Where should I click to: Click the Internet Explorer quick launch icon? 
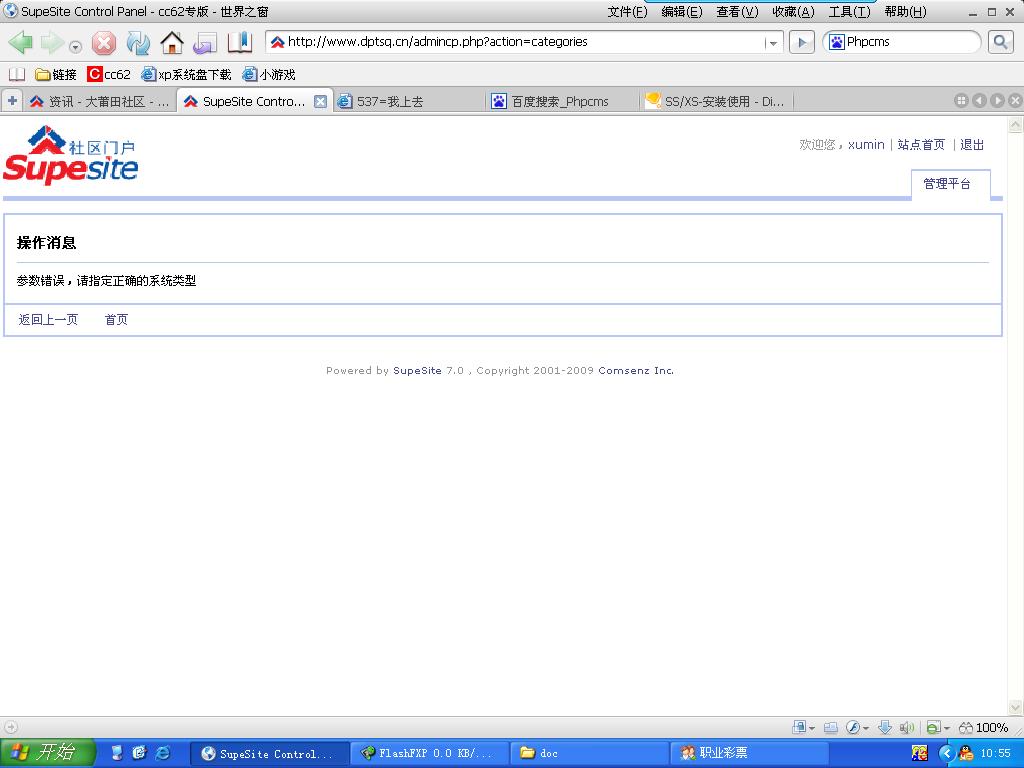[x=163, y=753]
